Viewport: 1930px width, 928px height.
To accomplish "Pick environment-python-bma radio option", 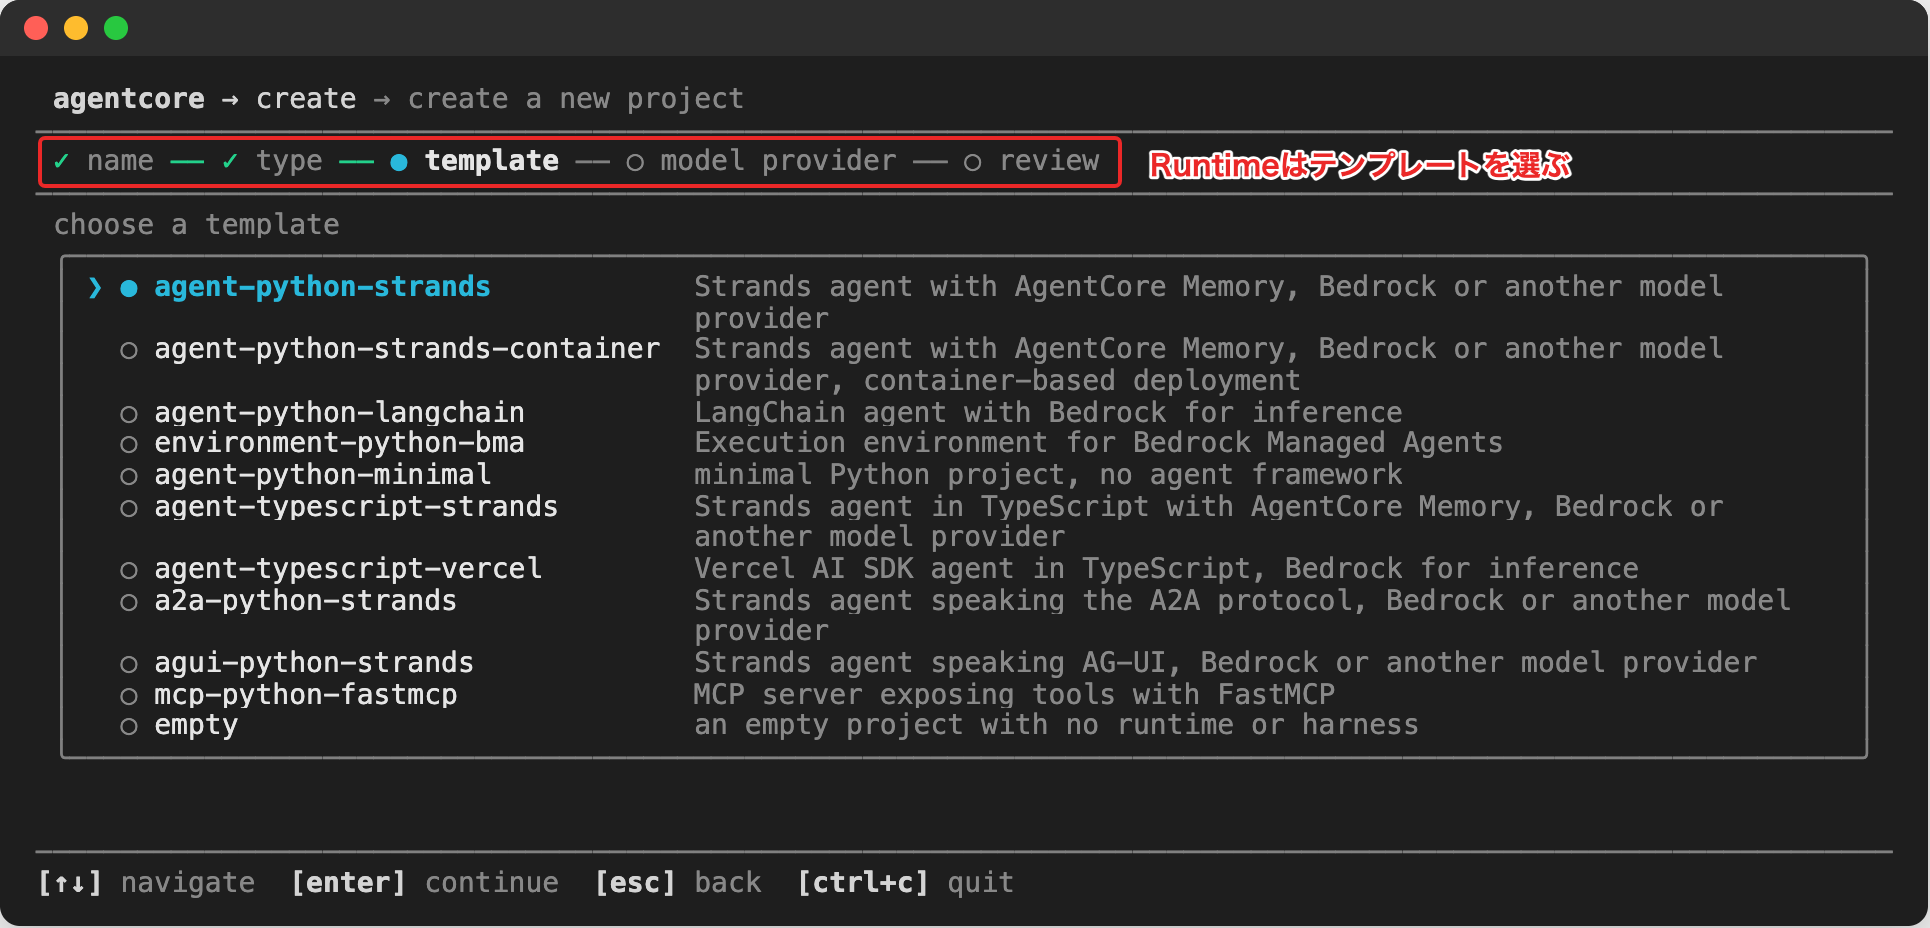I will point(128,444).
